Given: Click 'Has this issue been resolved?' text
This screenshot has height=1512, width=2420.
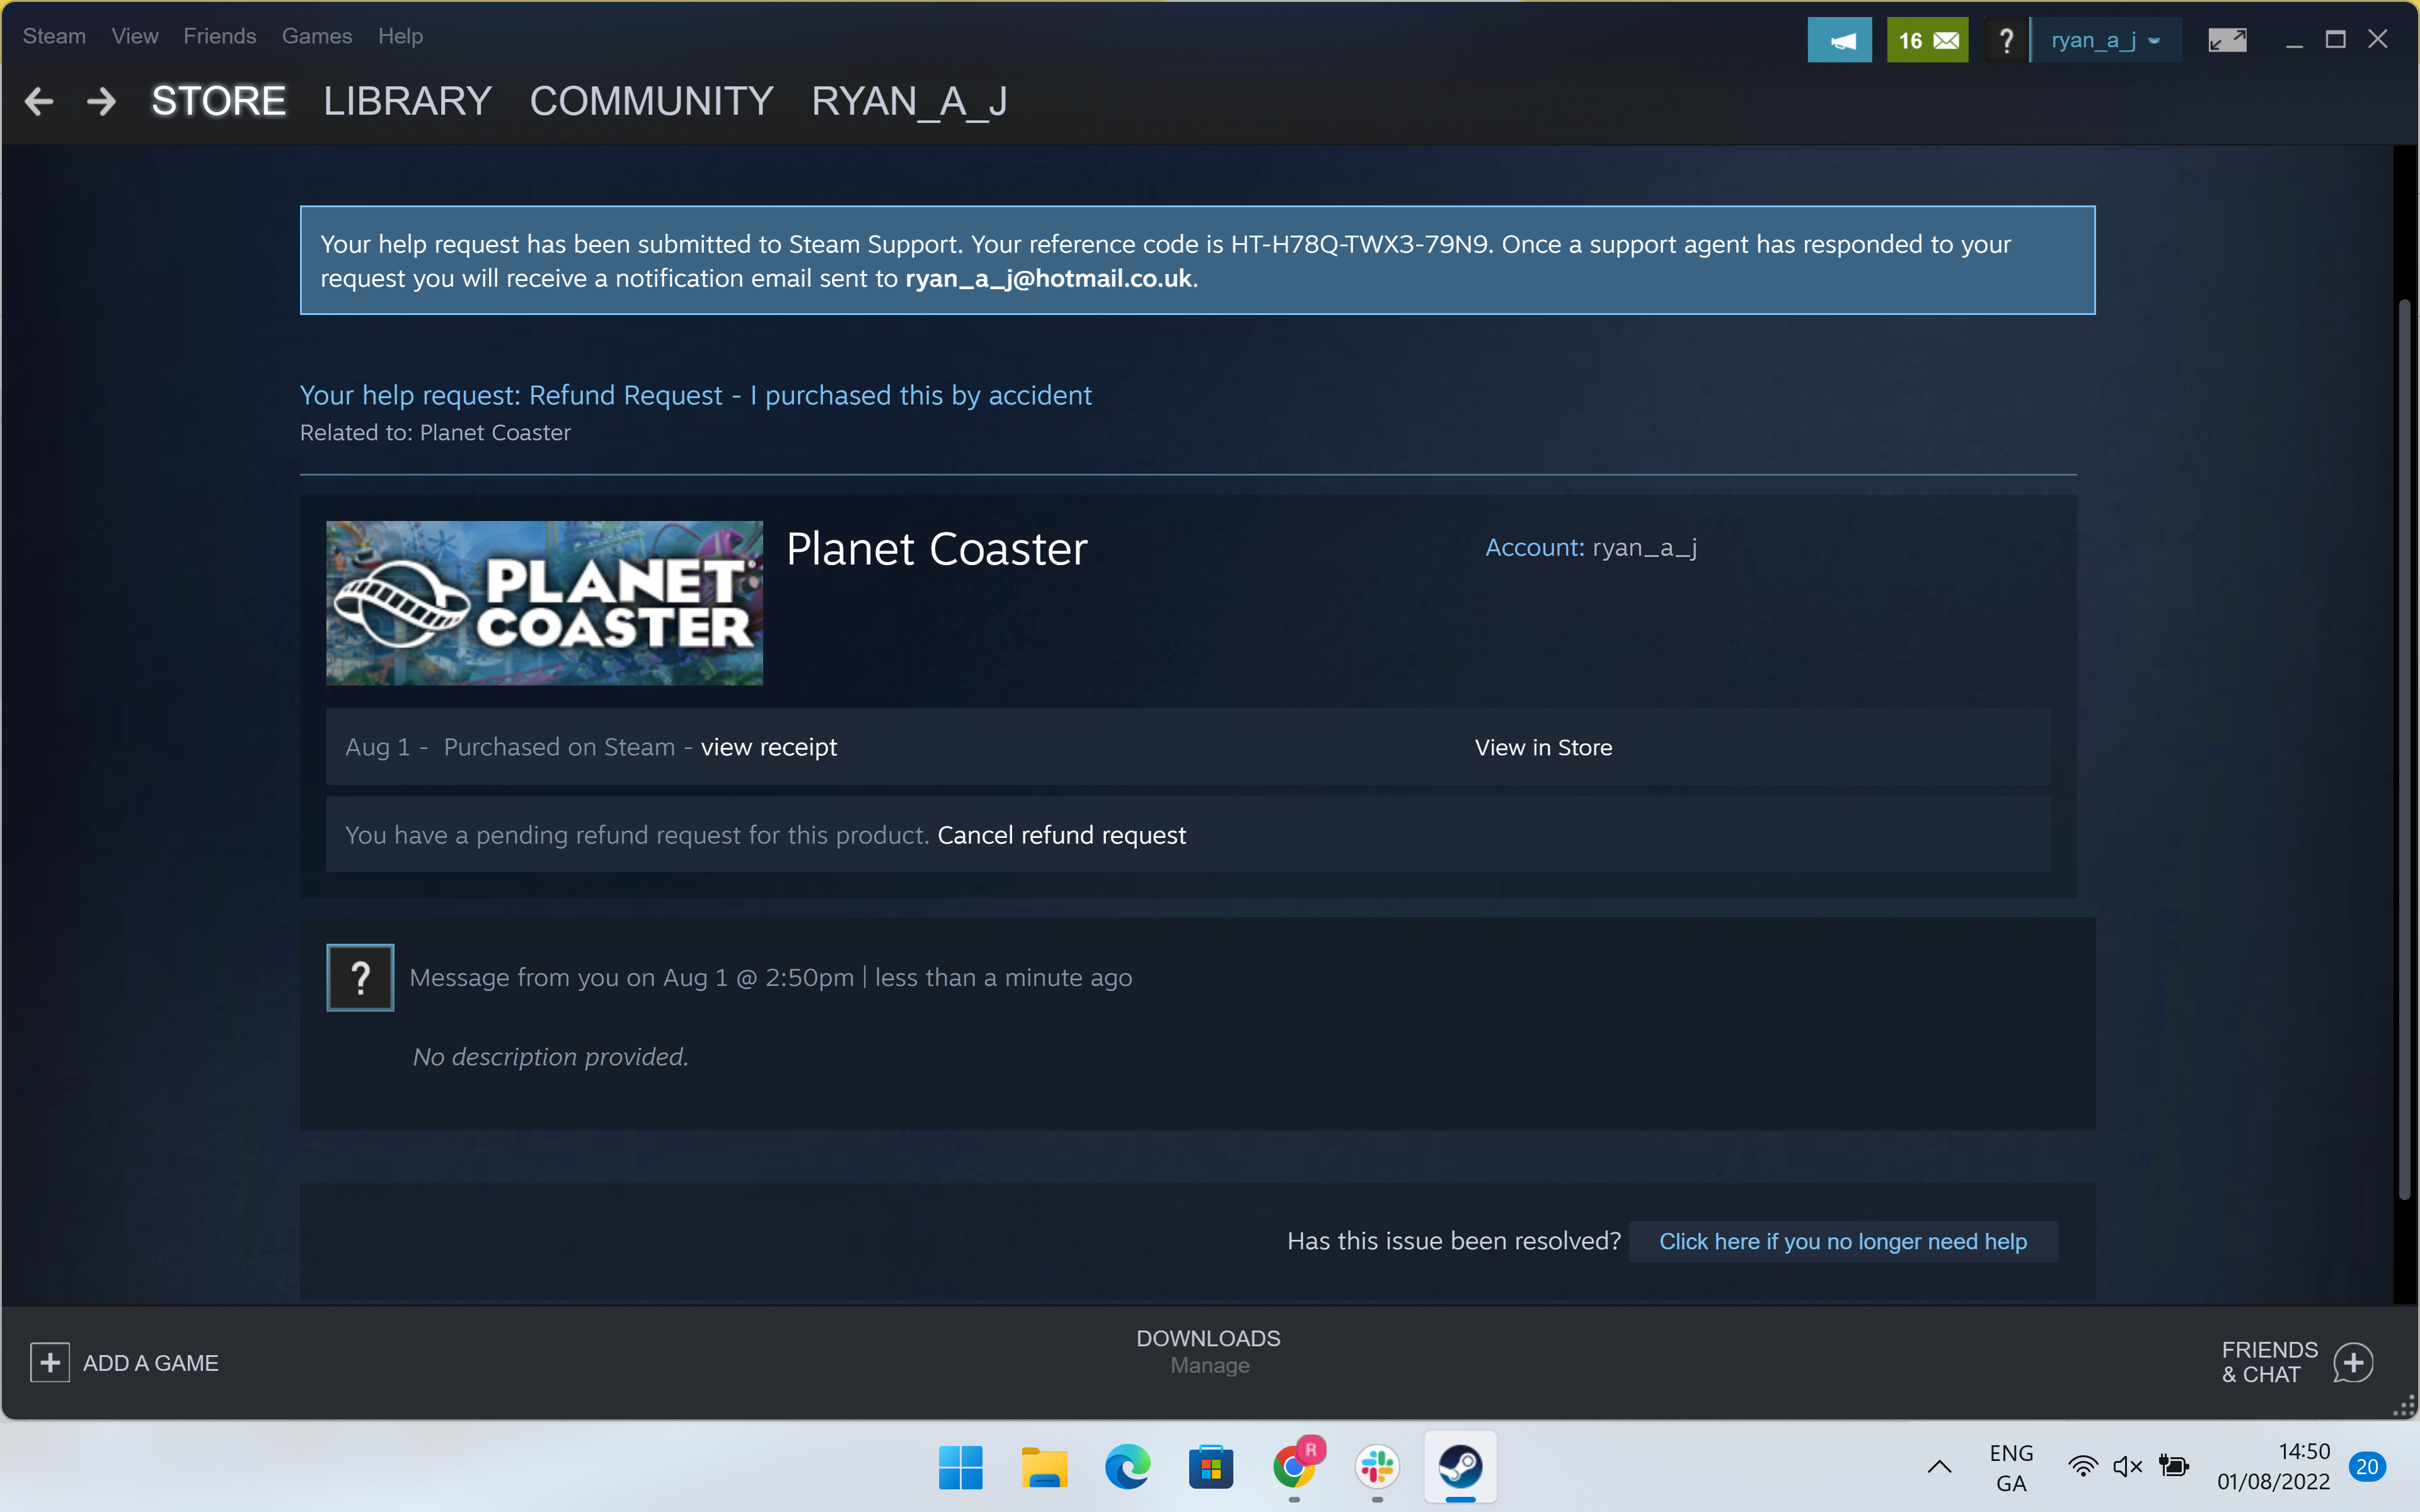Looking at the screenshot, I should [1453, 1241].
